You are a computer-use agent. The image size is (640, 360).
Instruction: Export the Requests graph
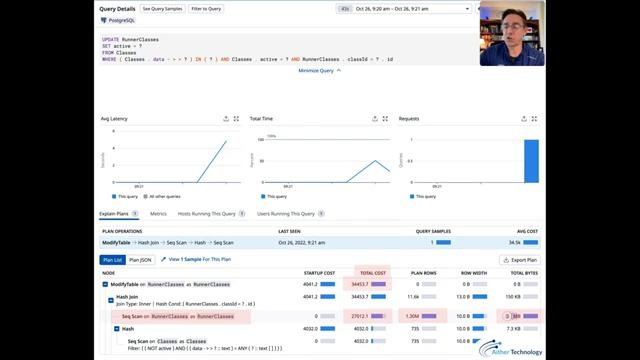pos(524,119)
